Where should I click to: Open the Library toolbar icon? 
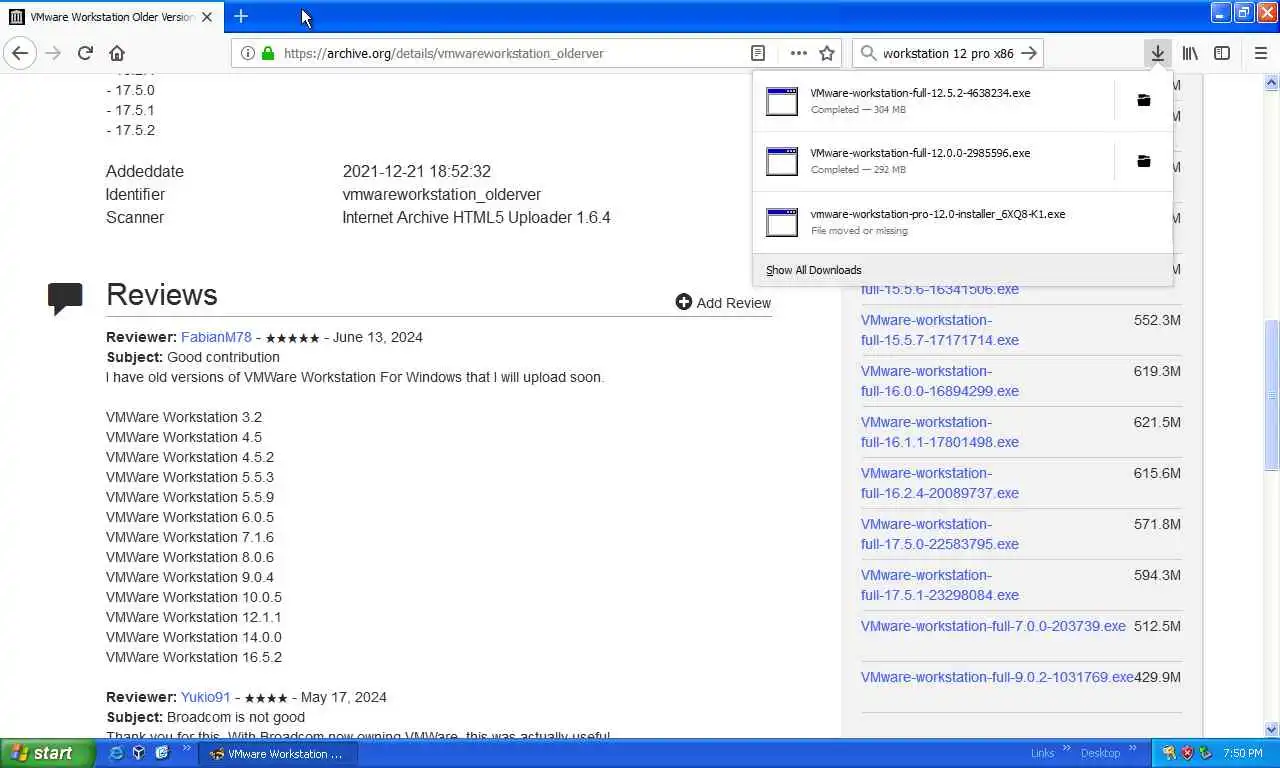click(x=1190, y=53)
